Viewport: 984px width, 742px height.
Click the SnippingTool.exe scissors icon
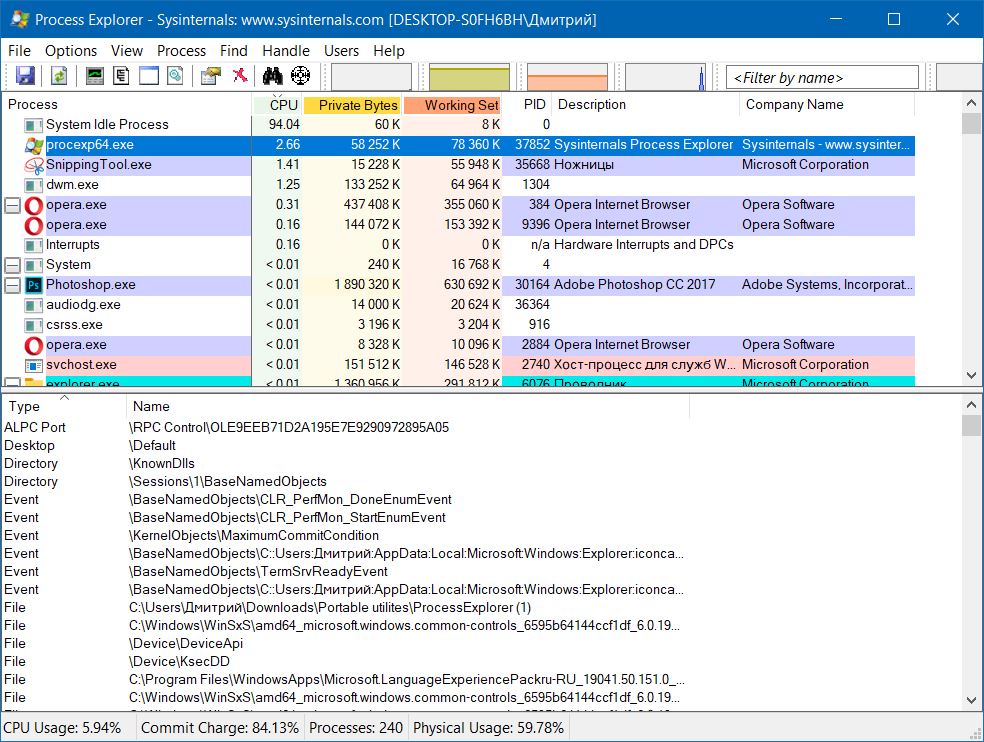(33, 165)
